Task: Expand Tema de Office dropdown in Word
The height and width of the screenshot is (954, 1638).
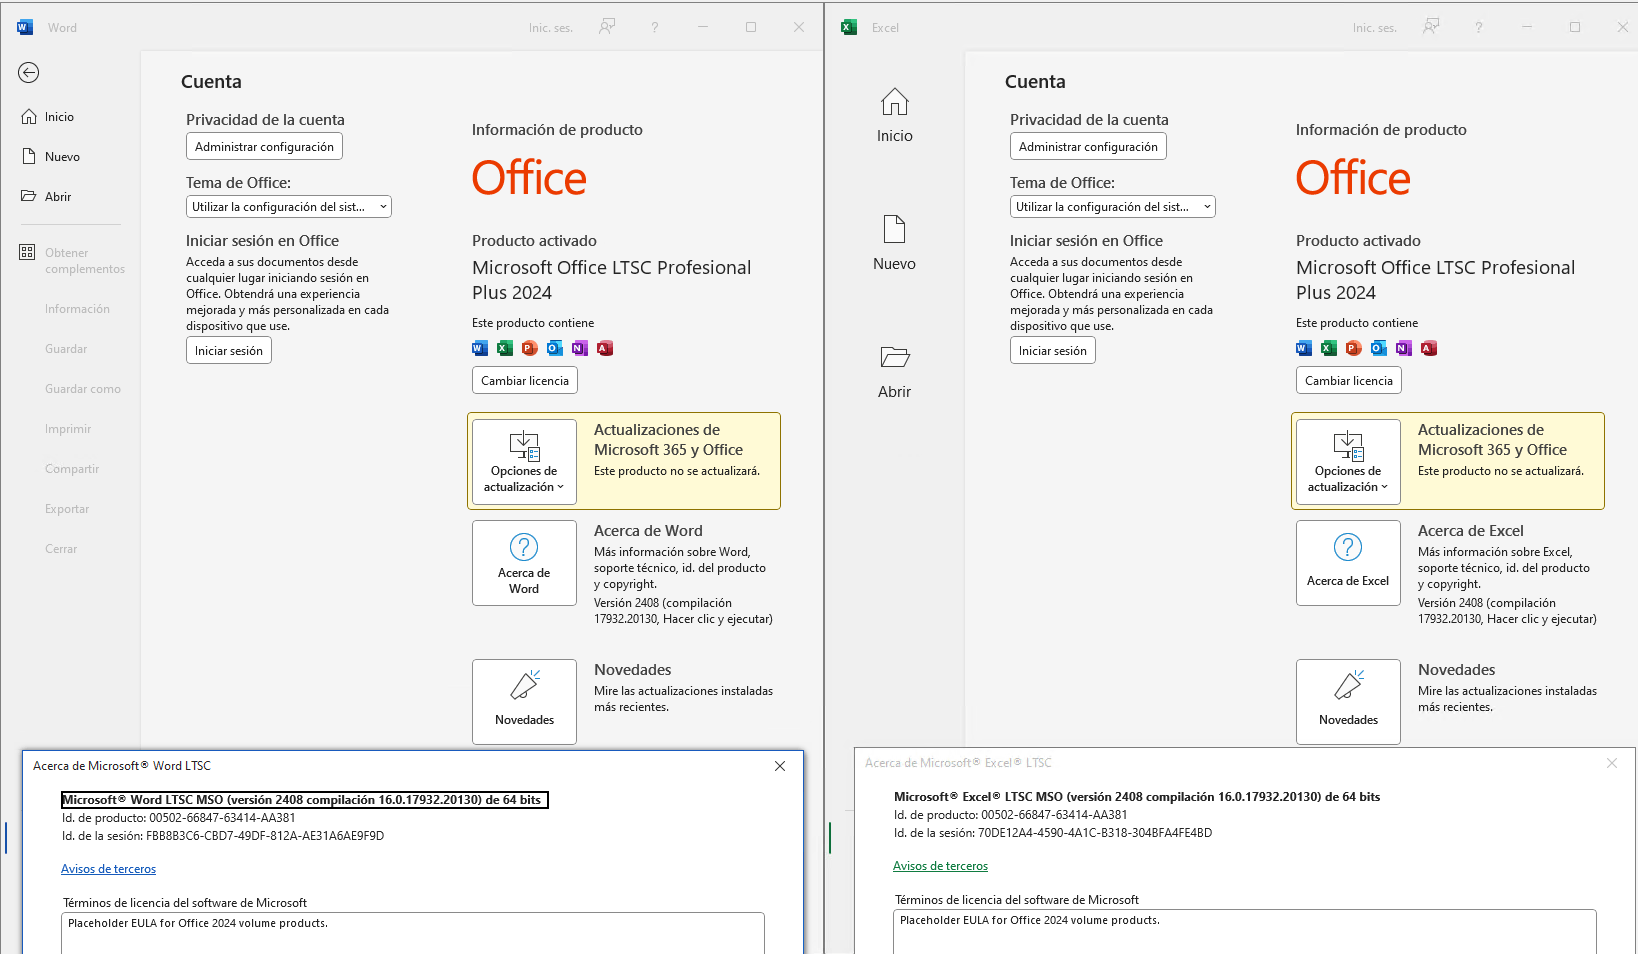Action: coord(289,207)
